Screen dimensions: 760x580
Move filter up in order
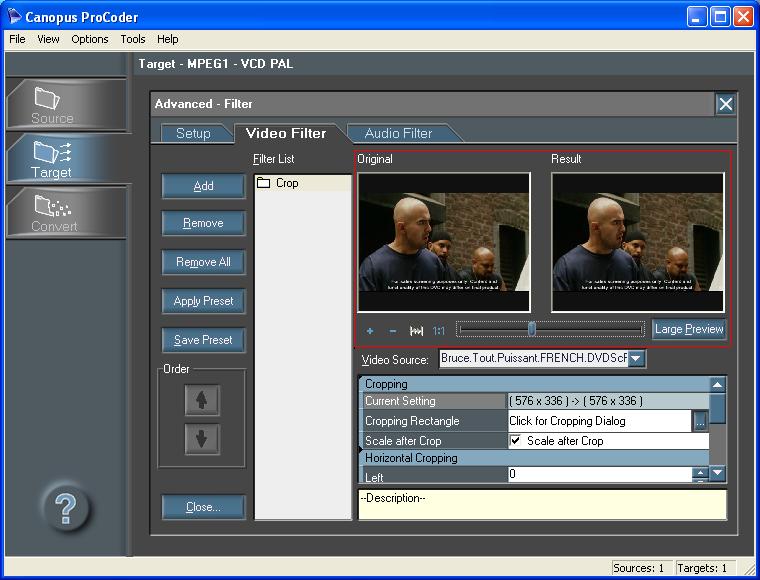point(201,401)
